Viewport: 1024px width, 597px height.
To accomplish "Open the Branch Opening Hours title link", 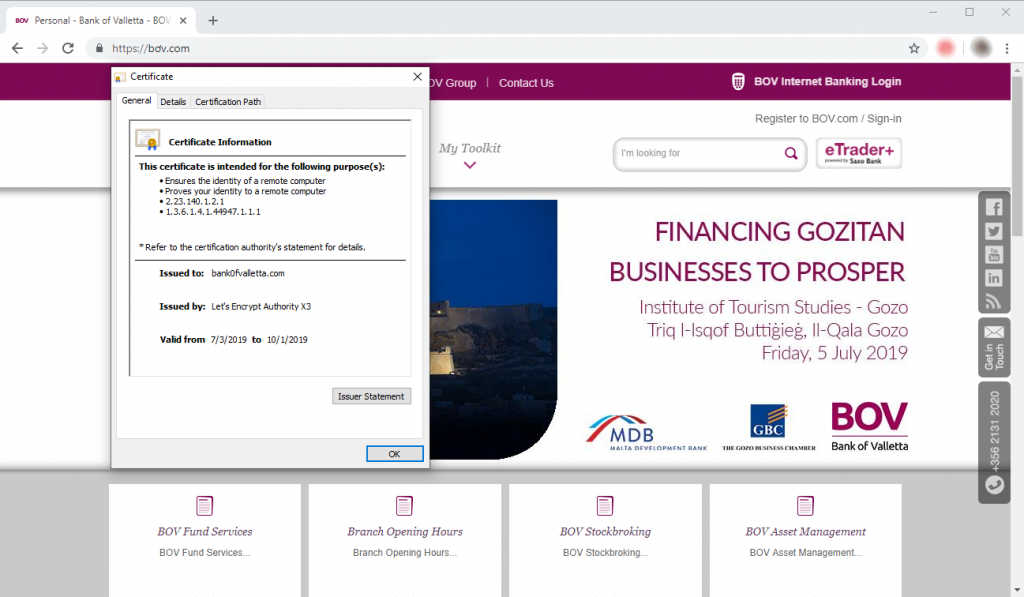I will tap(405, 532).
